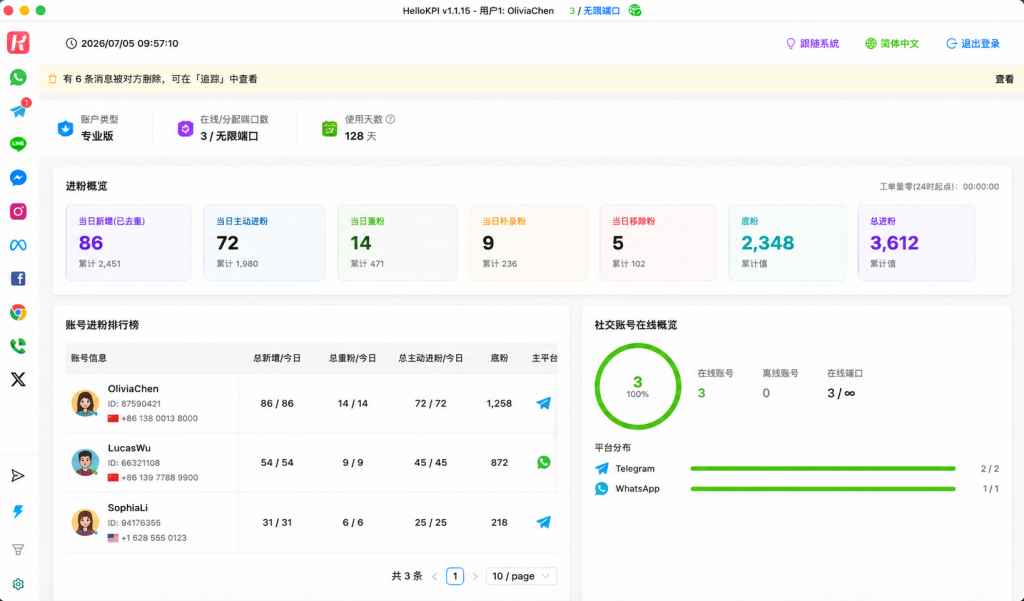Click LucasWu's avatar

[x=85, y=463]
